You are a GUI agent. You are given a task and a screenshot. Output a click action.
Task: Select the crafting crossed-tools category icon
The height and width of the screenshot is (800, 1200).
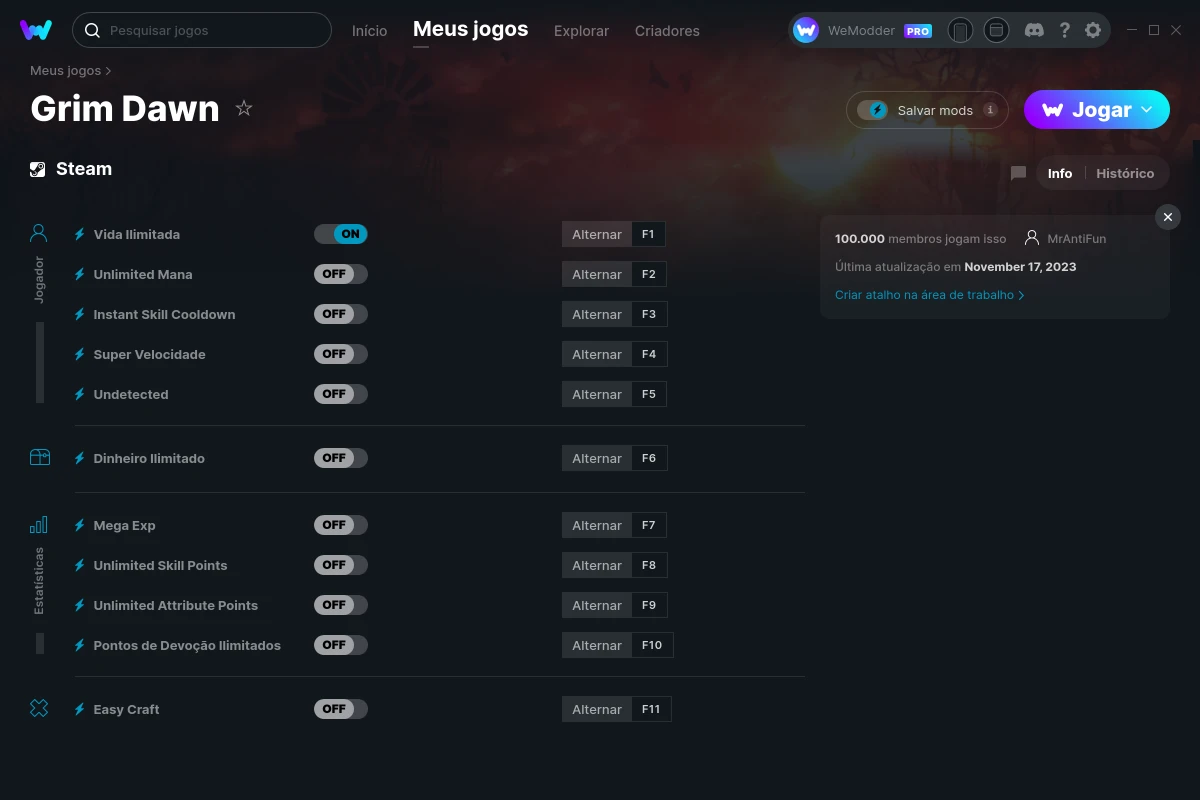click(39, 708)
